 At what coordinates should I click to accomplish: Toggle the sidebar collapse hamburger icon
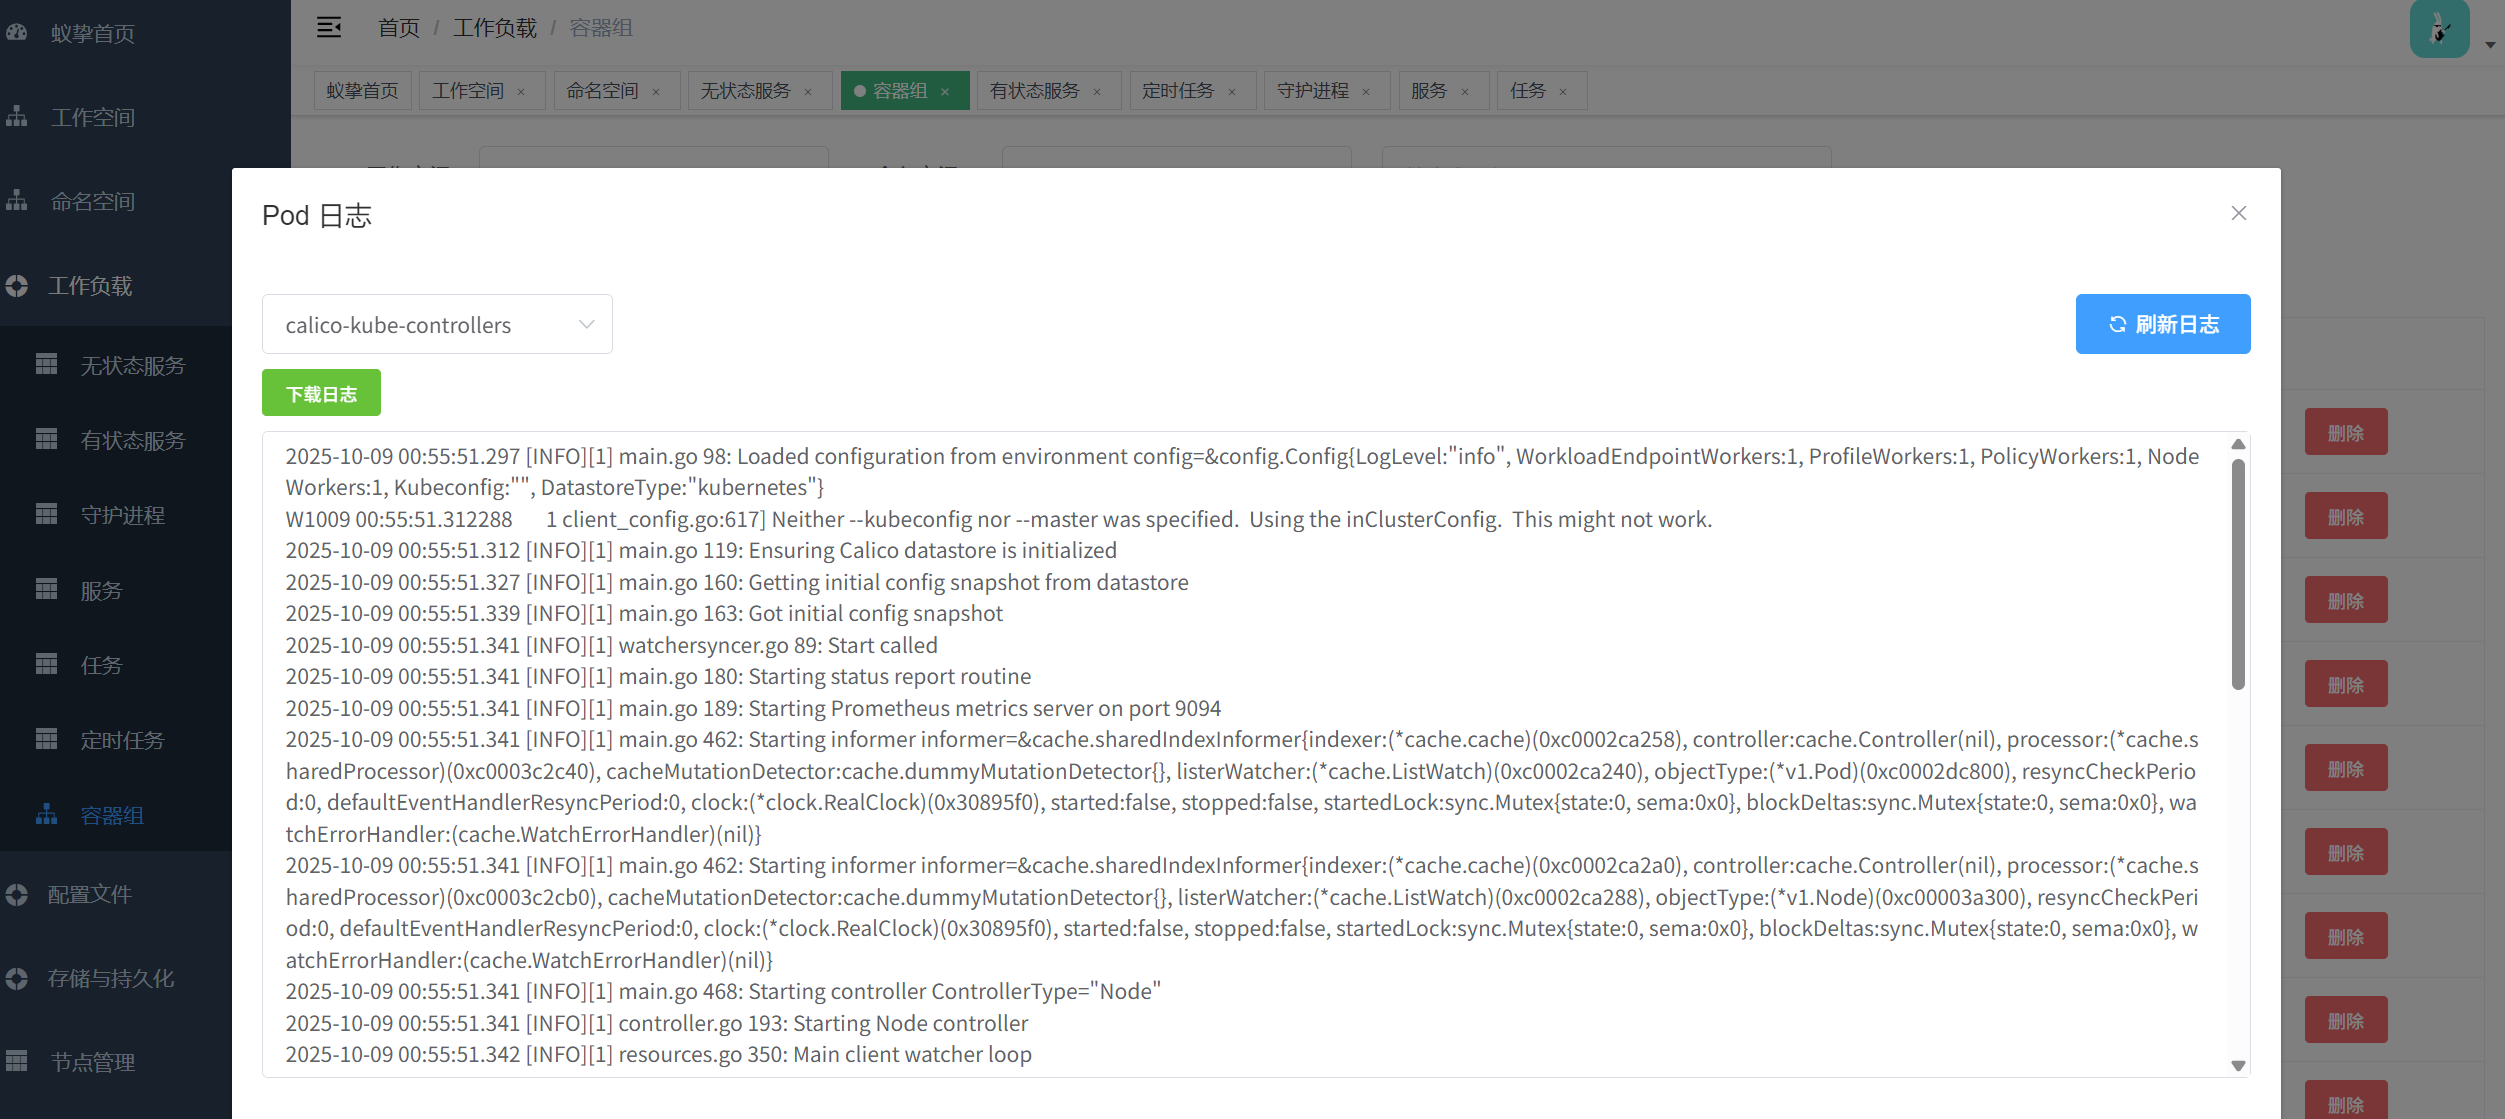(x=329, y=27)
